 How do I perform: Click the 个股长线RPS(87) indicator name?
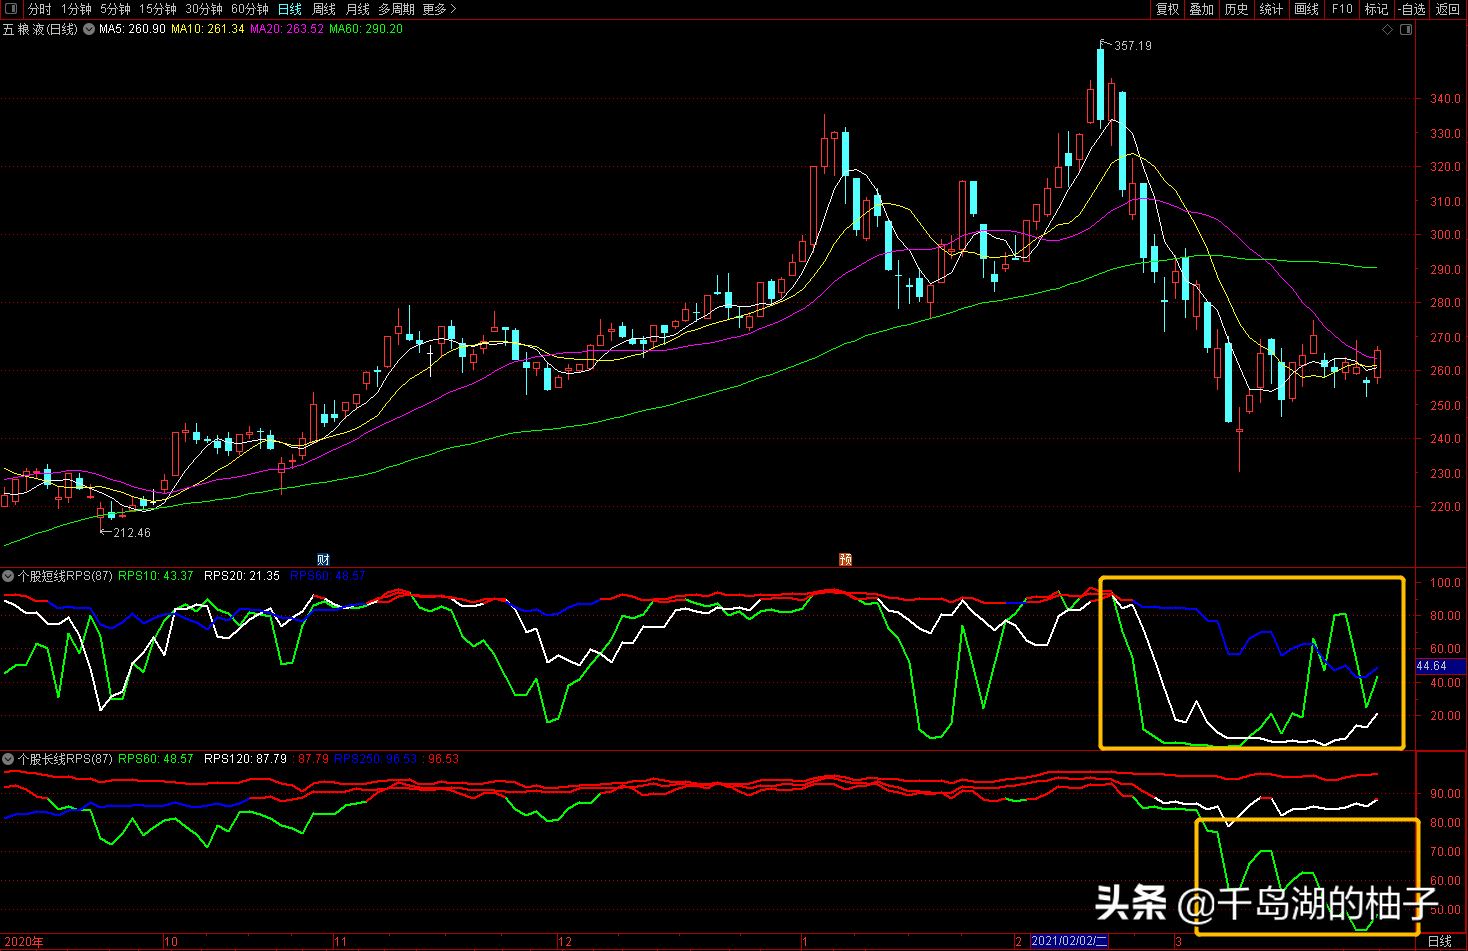(65, 759)
